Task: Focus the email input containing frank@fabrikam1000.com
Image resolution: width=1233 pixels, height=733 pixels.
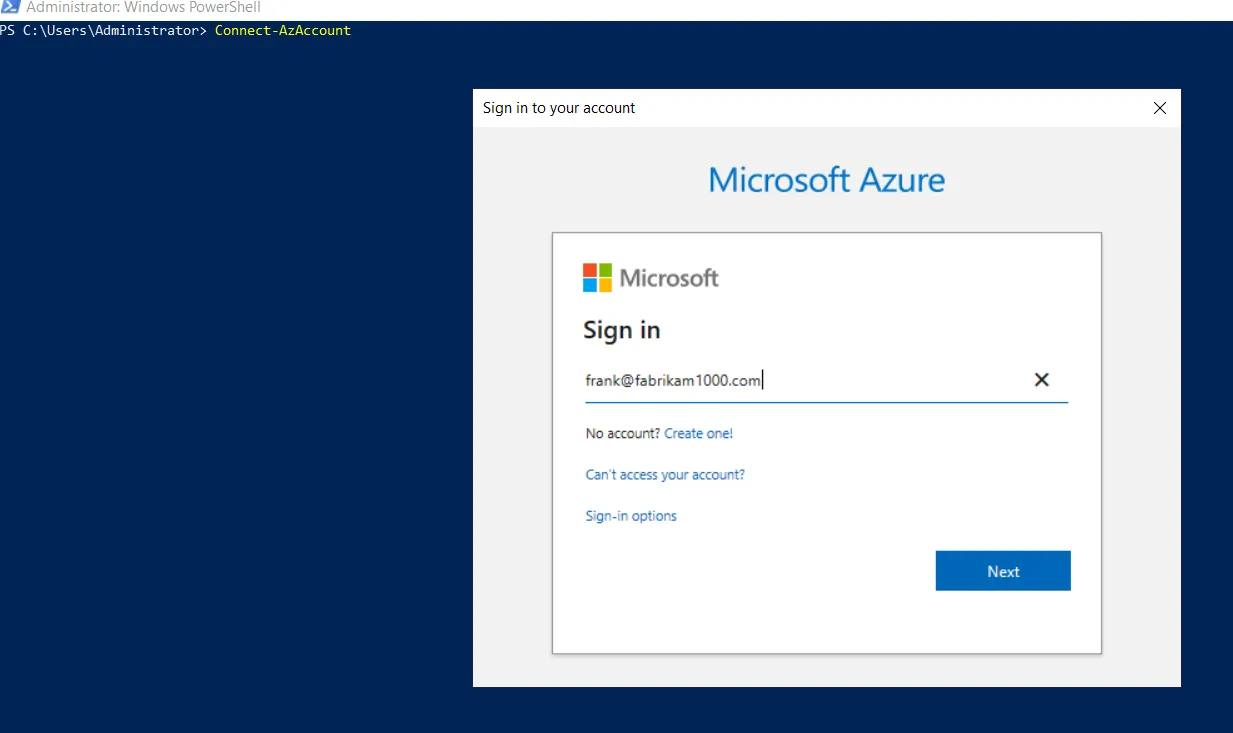Action: (800, 380)
